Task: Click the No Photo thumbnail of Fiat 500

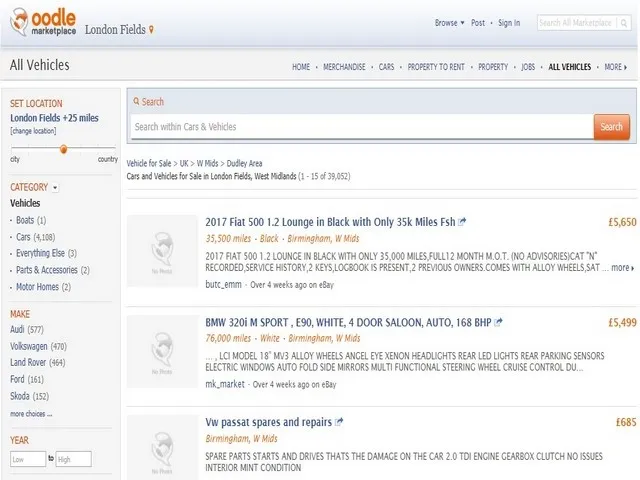Action: click(x=162, y=251)
